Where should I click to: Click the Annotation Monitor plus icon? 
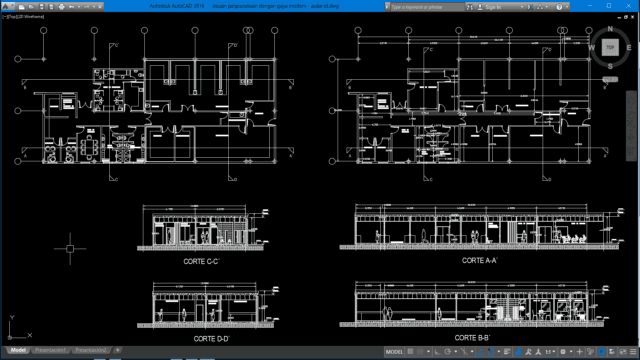point(579,351)
